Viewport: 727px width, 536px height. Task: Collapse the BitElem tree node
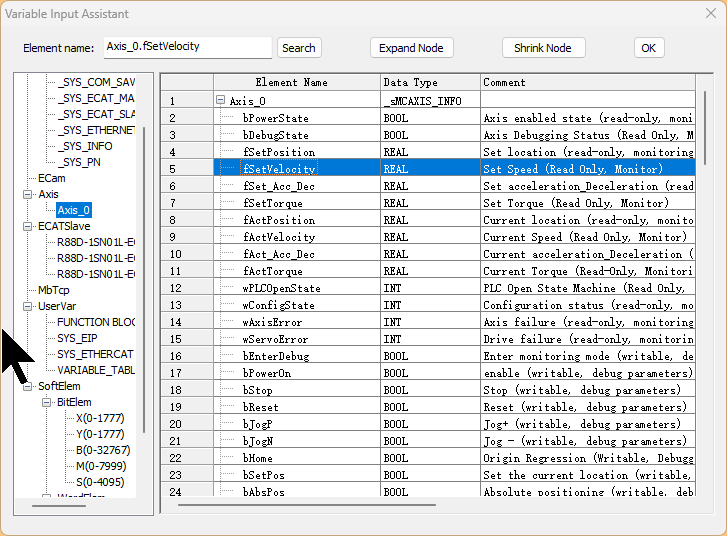[46, 402]
